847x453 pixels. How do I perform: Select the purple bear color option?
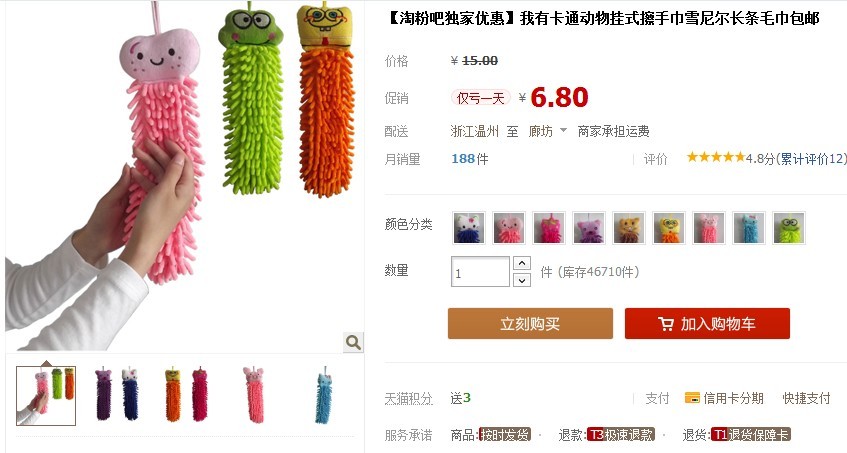[588, 228]
